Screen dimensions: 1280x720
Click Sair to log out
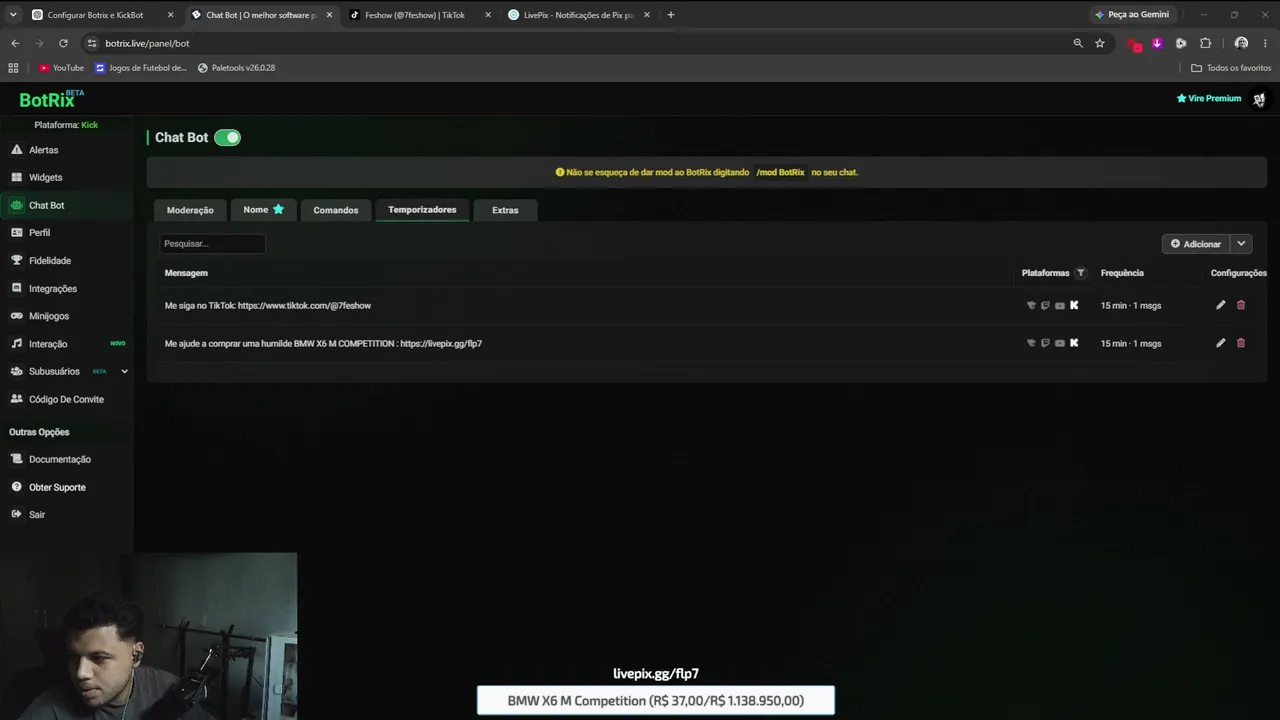pos(36,514)
